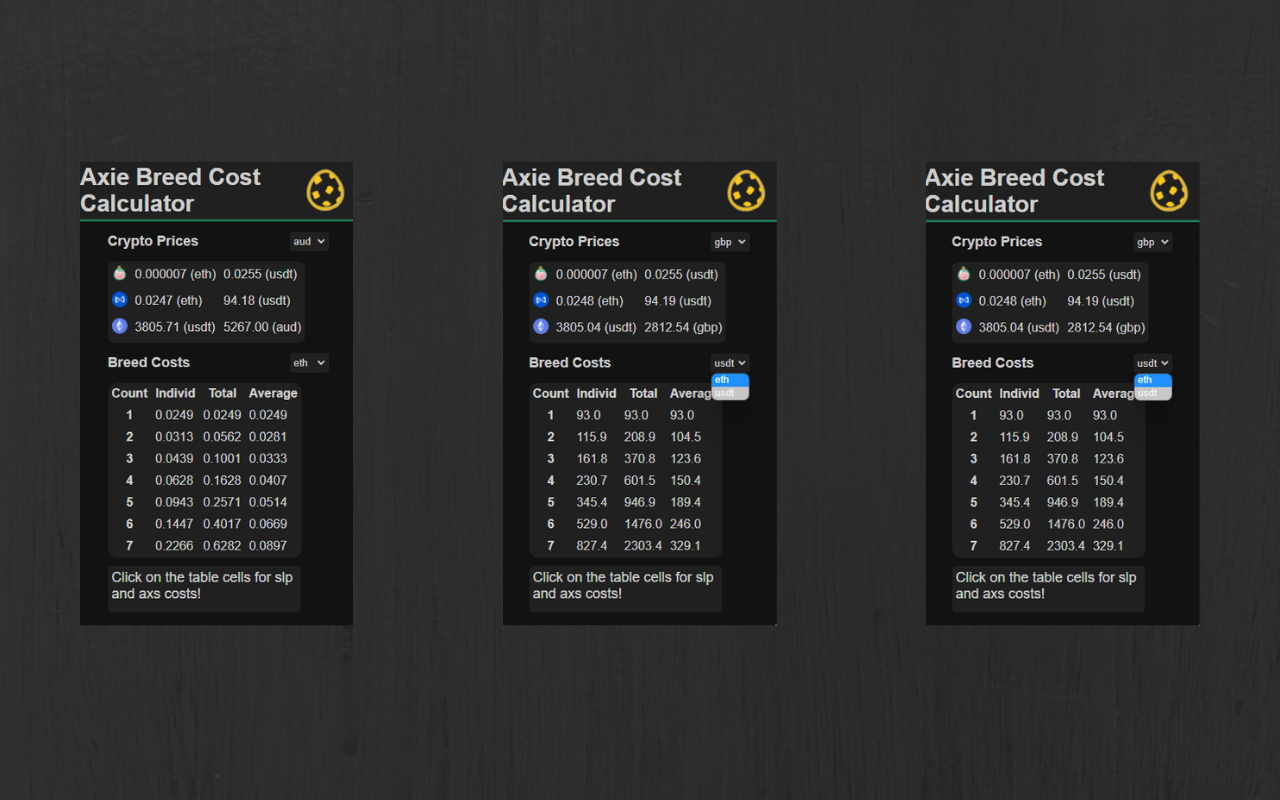The width and height of the screenshot is (1280, 800).
Task: Click the egg logo in the middle panel
Action: tap(746, 190)
